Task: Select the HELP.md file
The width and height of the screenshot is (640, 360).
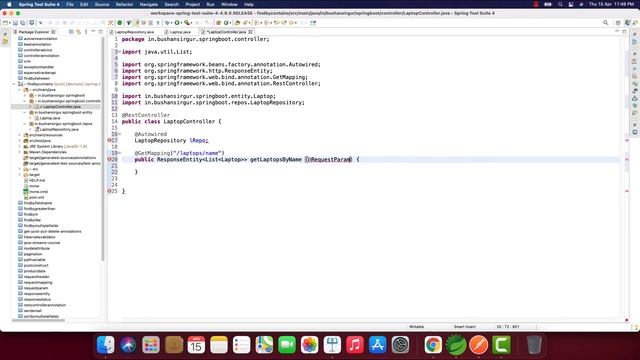Action: click(x=37, y=180)
